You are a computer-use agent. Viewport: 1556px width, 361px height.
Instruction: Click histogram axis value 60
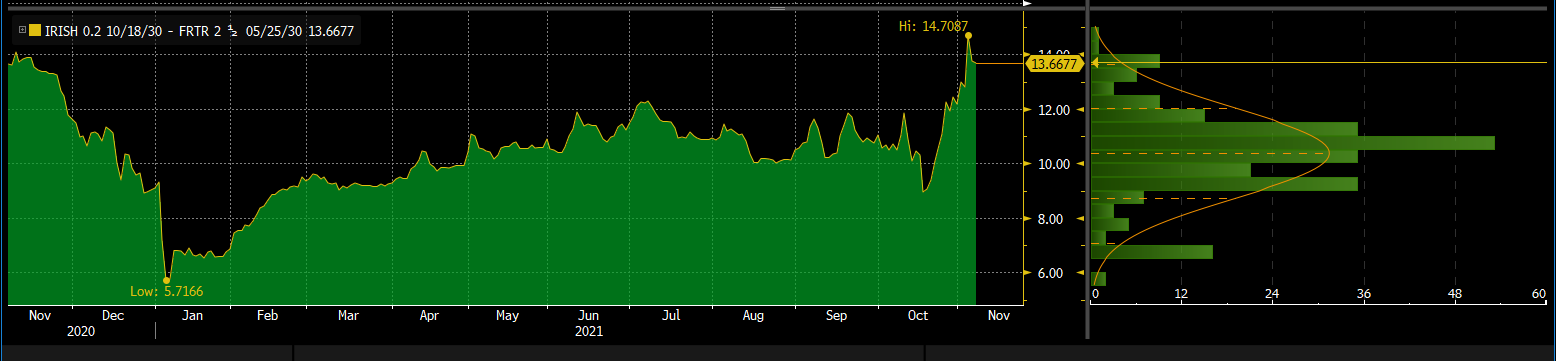1539,294
